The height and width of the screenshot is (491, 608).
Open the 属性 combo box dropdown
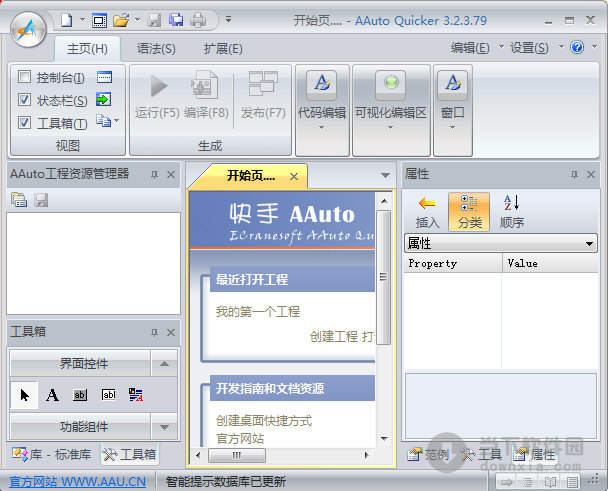click(x=589, y=244)
